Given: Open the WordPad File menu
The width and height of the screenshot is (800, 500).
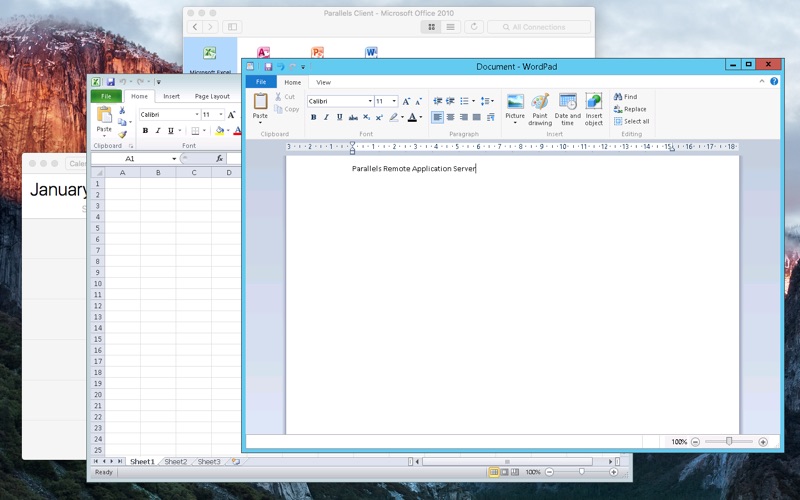Looking at the screenshot, I should (261, 82).
